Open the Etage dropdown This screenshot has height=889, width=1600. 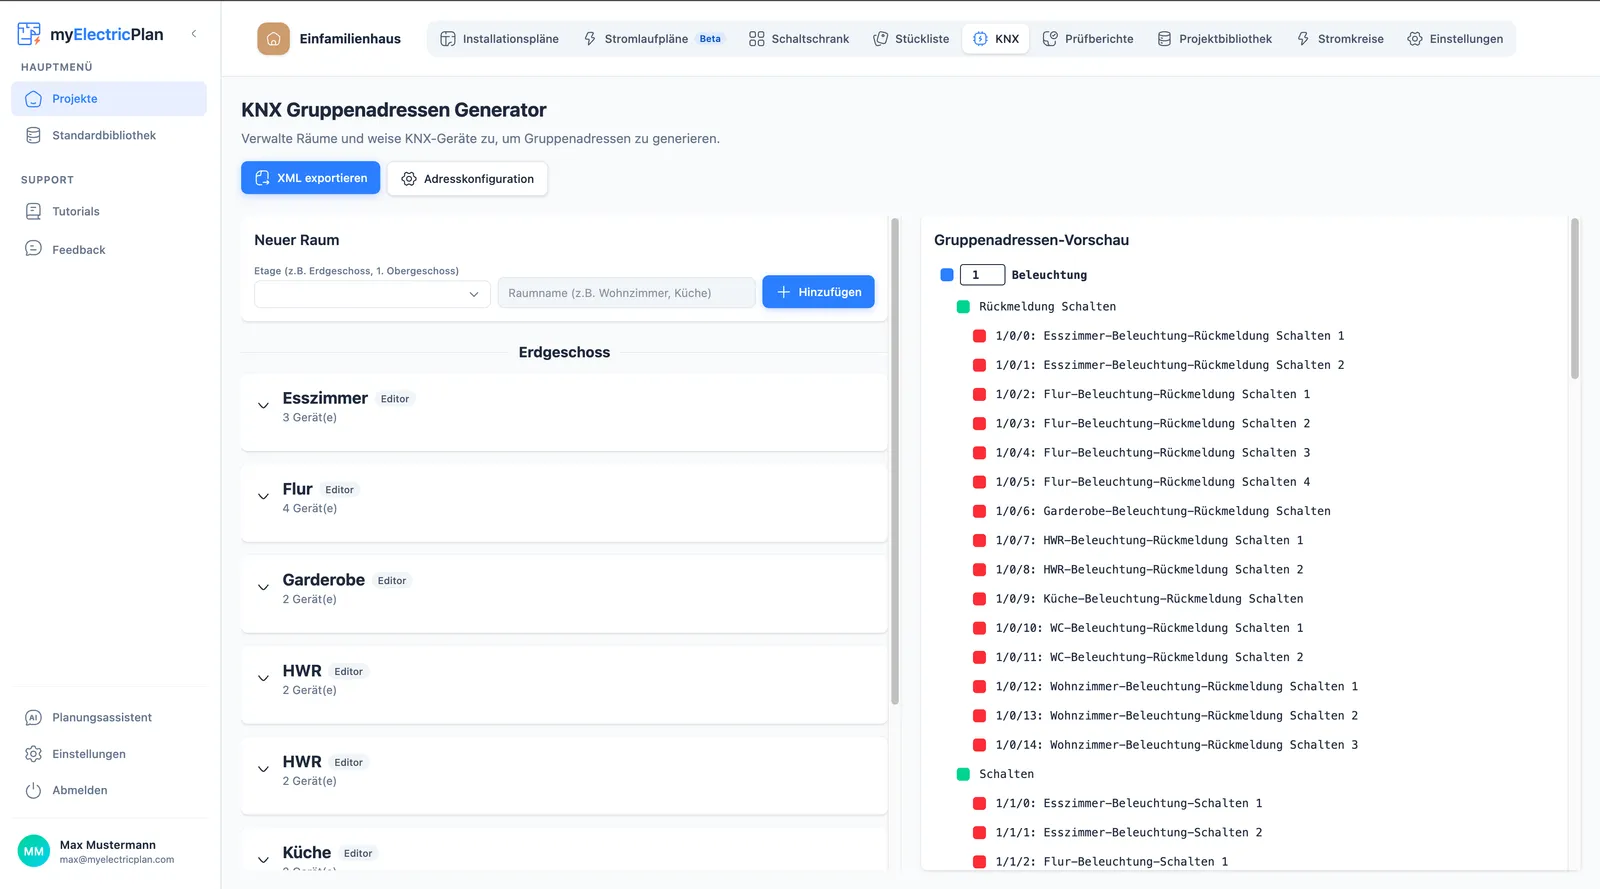tap(372, 293)
